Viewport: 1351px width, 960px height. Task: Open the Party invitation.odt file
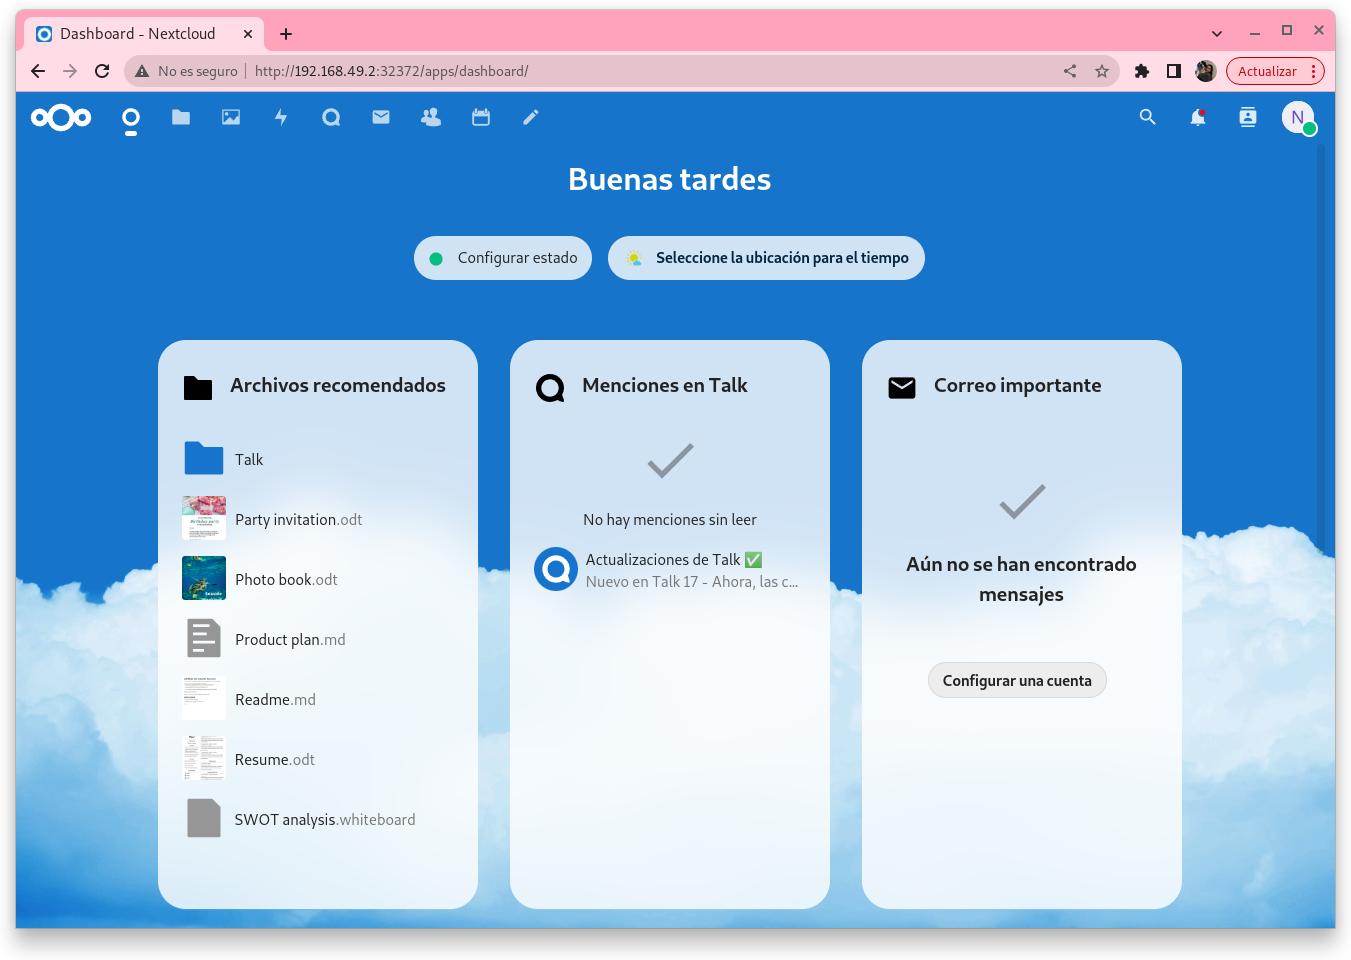coord(298,520)
